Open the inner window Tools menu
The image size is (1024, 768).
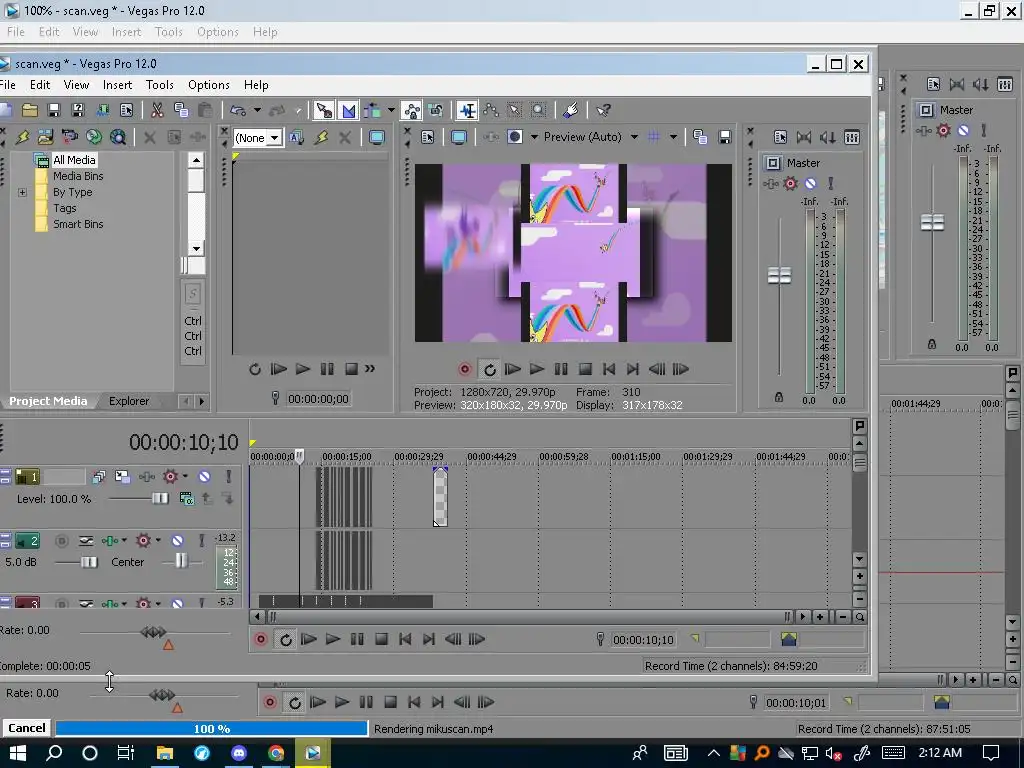tap(160, 85)
